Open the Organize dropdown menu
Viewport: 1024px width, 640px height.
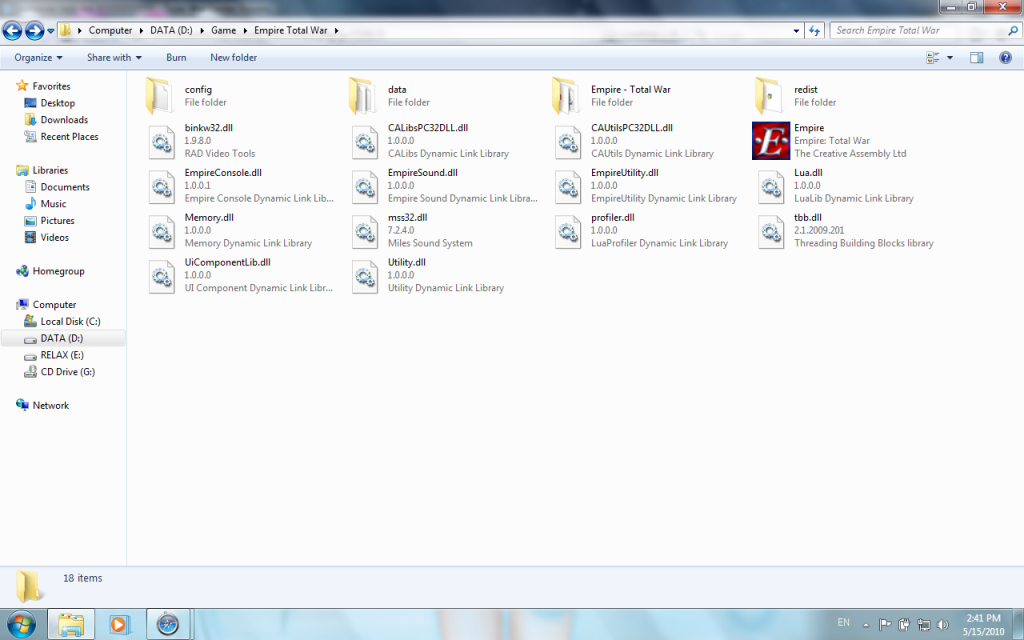pos(38,58)
